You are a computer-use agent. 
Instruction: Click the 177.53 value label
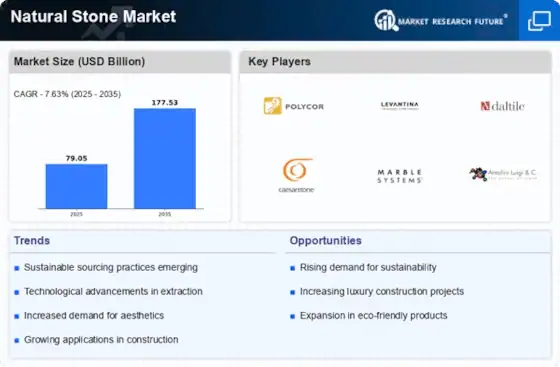coord(165,102)
